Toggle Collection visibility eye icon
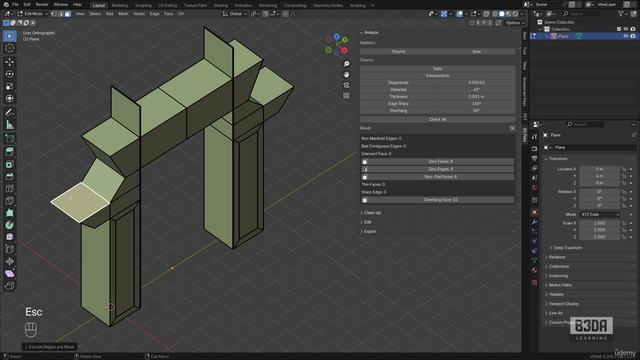Image resolution: width=640 pixels, height=360 pixels. point(626,29)
